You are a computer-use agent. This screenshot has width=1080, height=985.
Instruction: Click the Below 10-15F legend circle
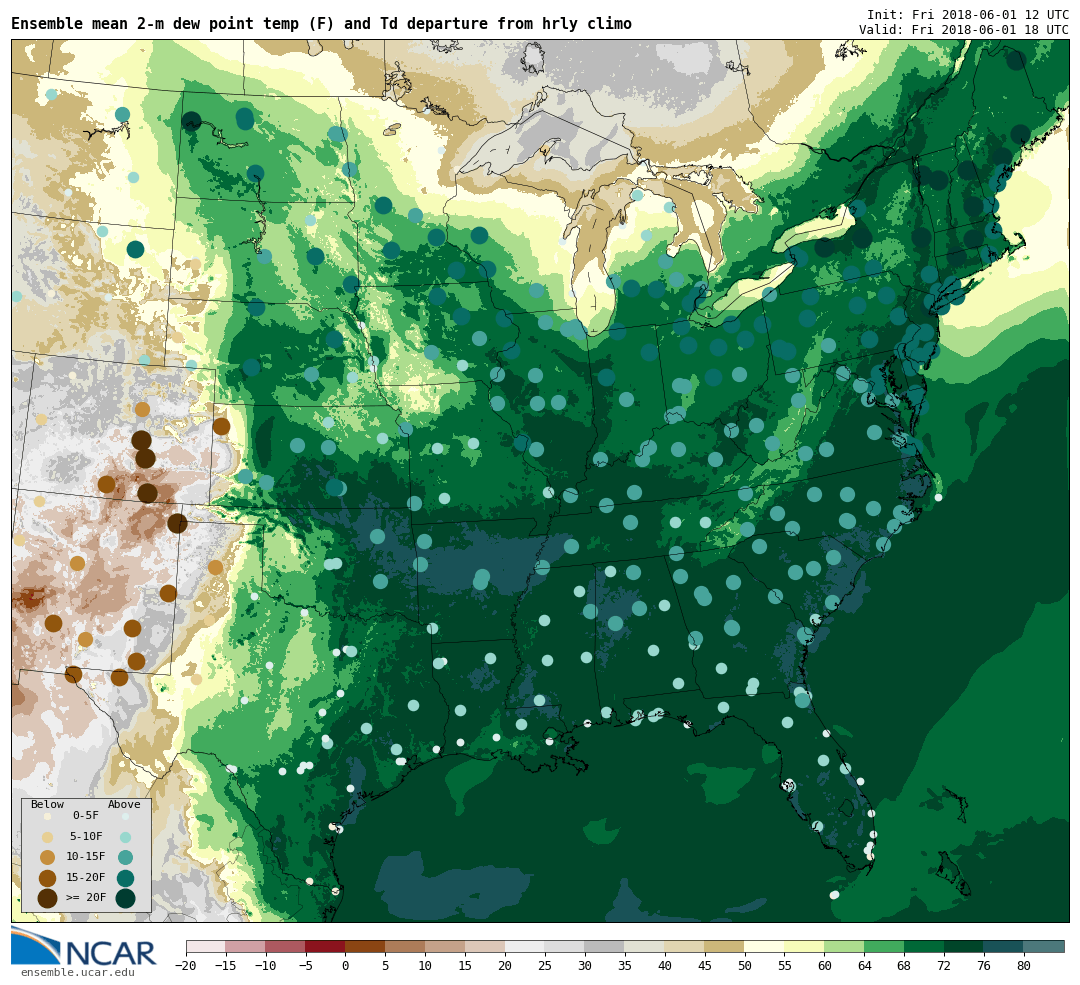[47, 857]
